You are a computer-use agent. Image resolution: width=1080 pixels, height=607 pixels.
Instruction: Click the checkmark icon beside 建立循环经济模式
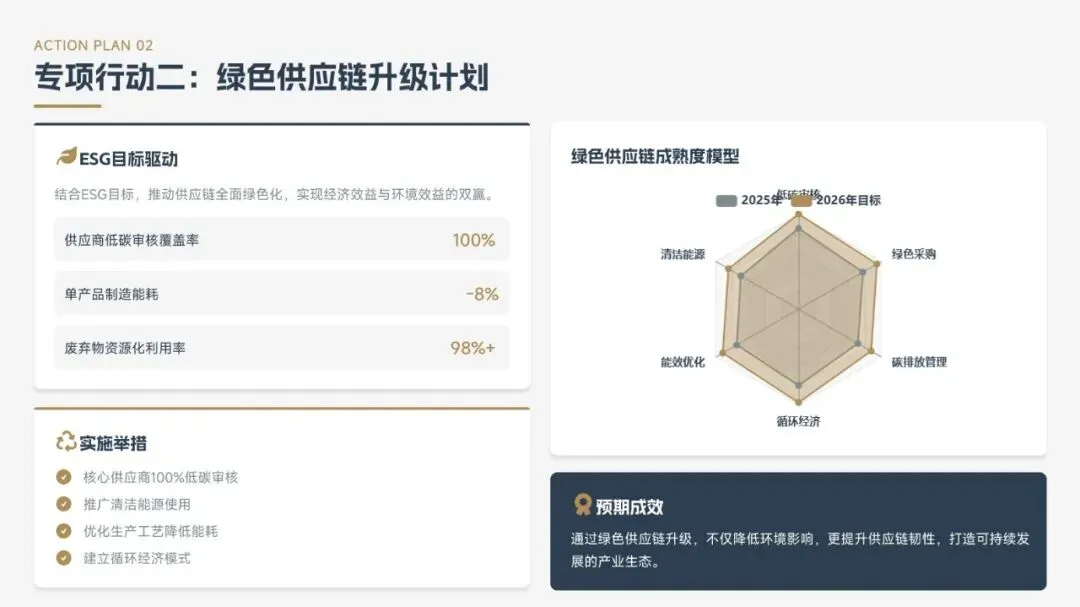tap(64, 557)
